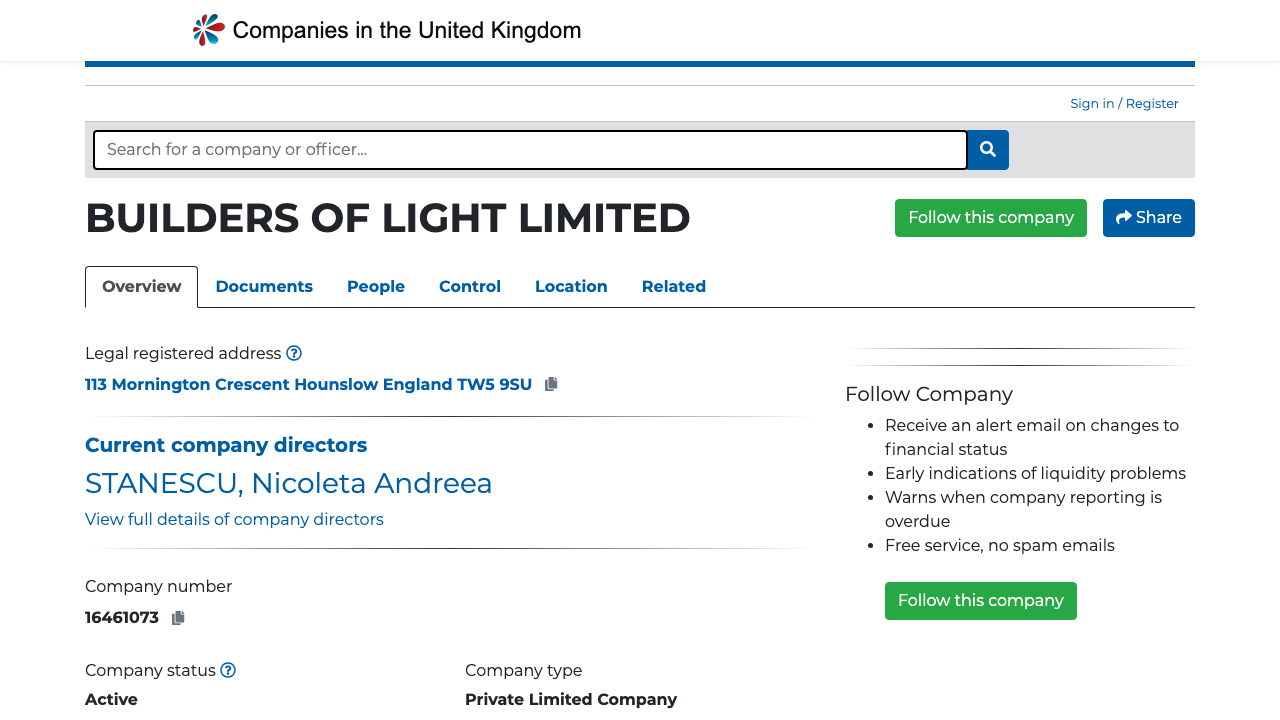Open the Control tab

point(470,287)
